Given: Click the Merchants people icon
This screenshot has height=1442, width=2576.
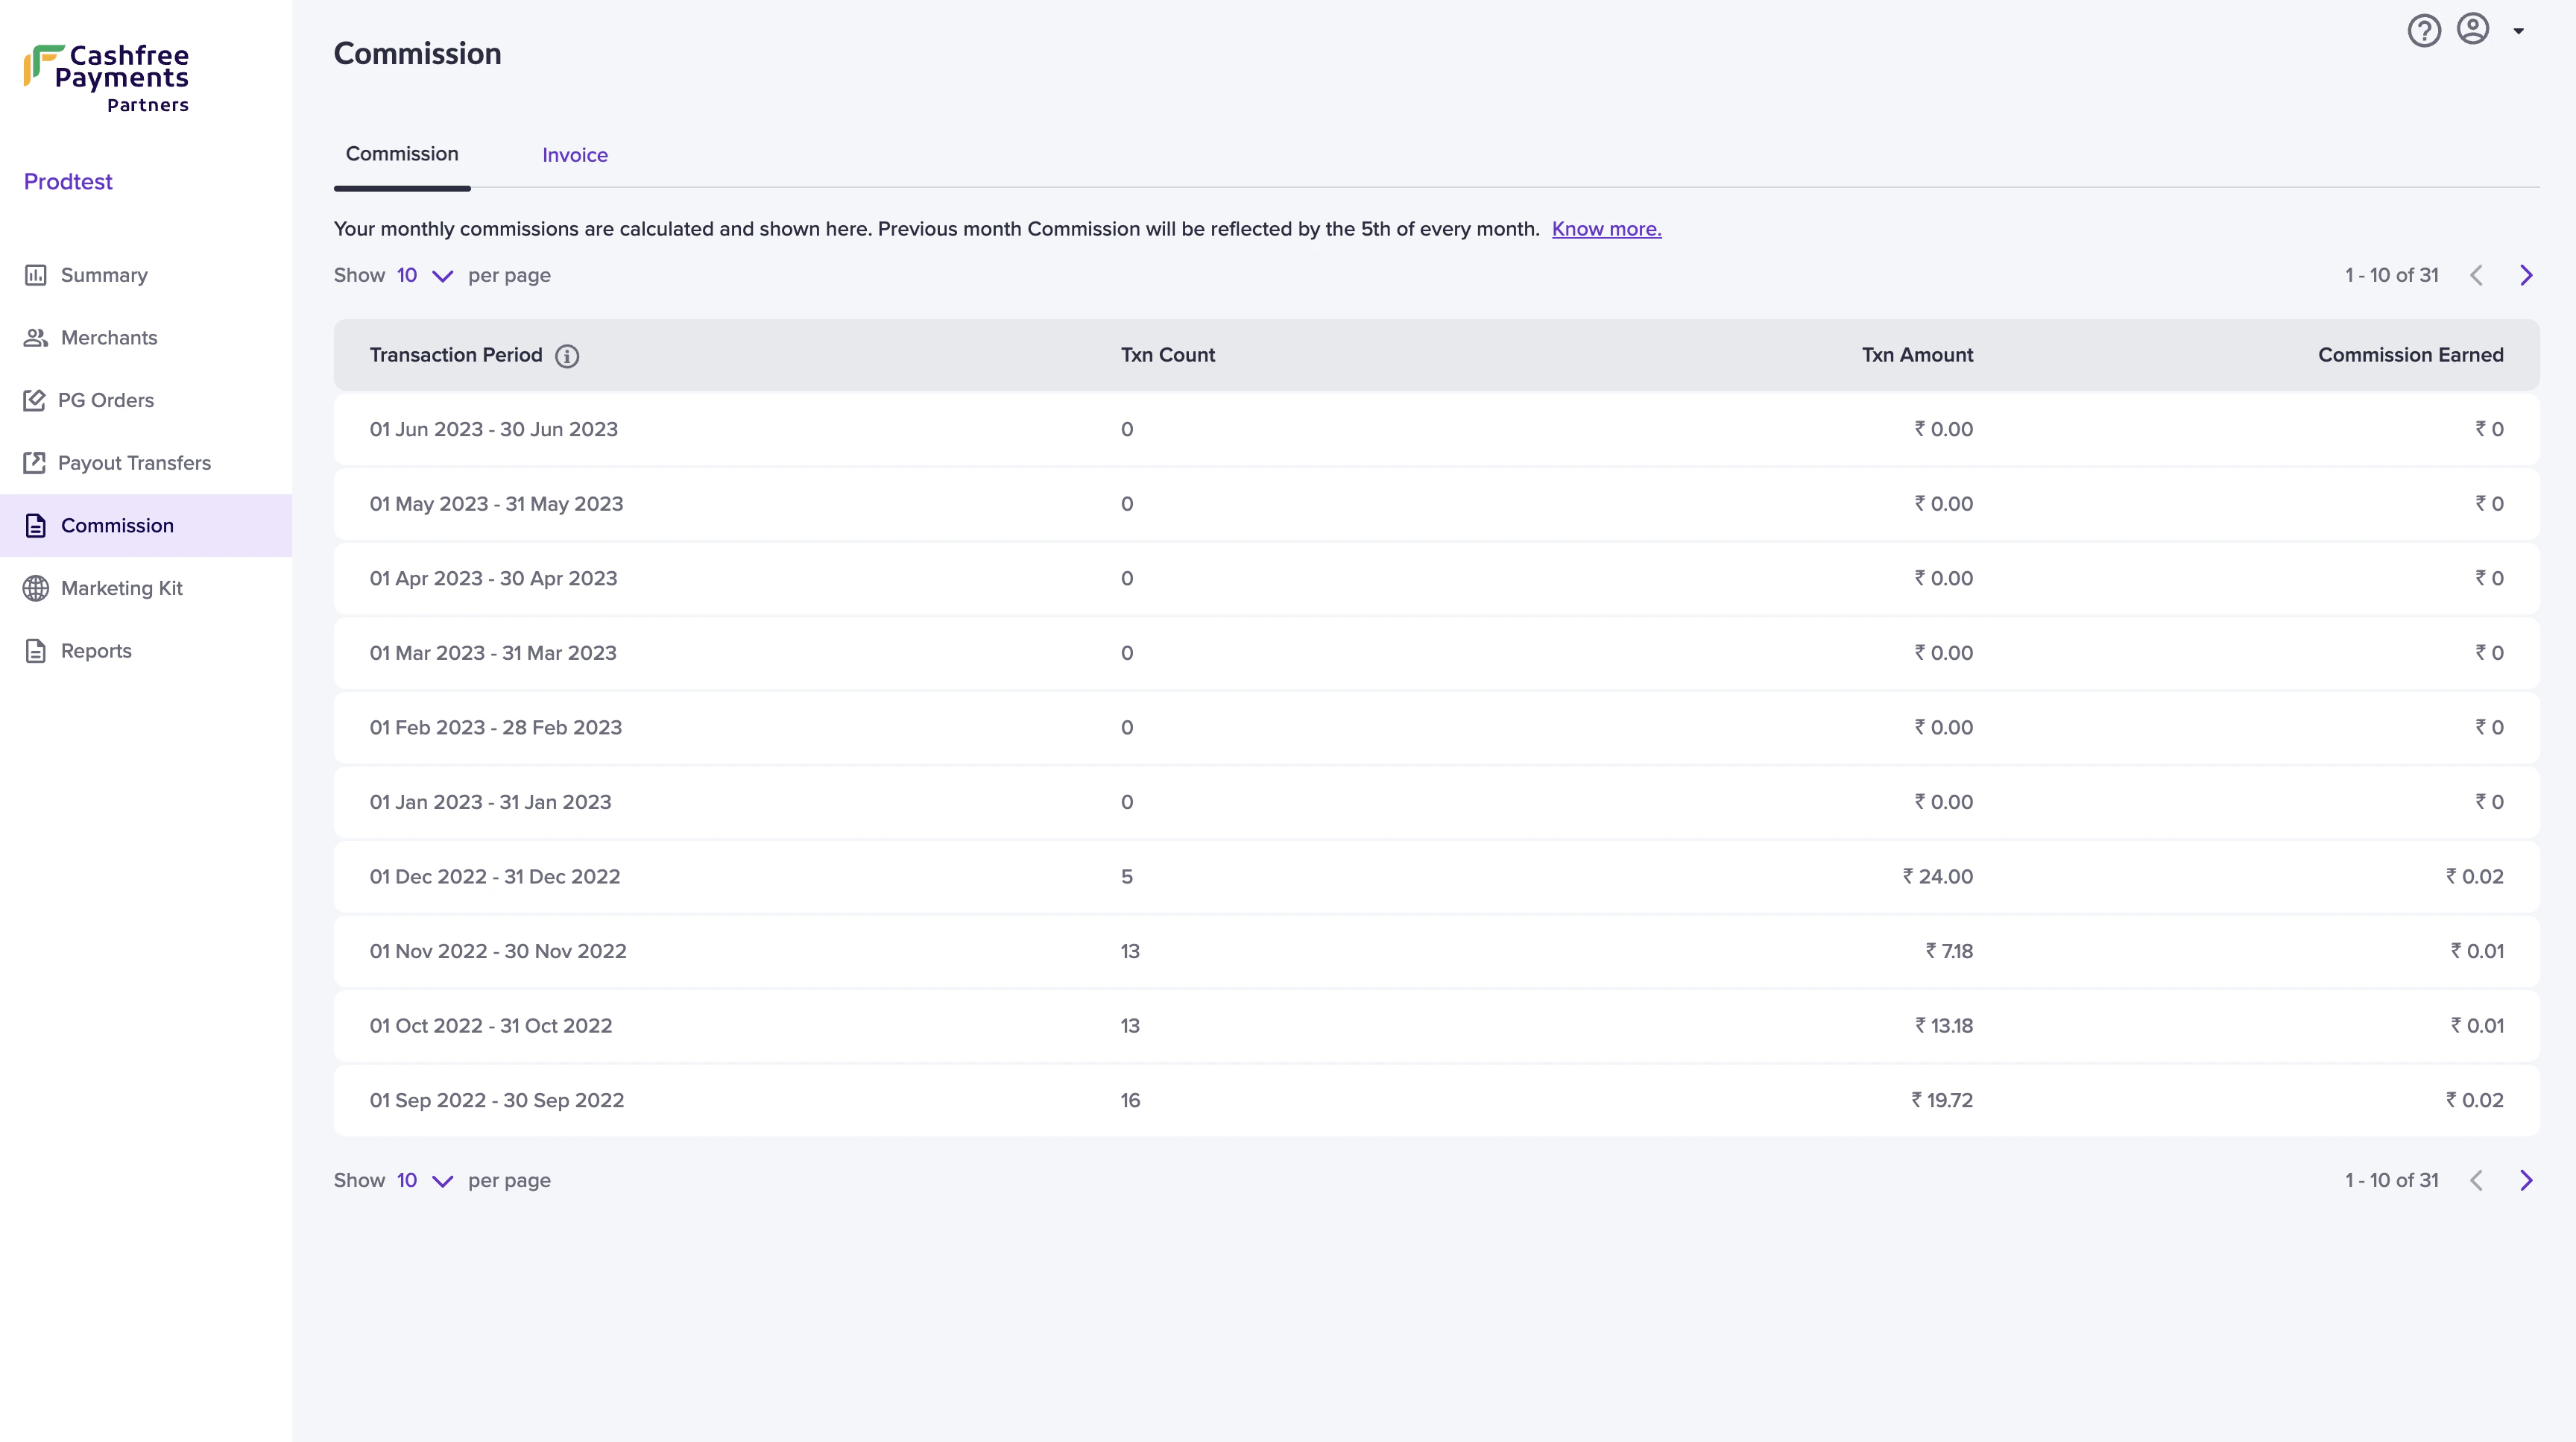Looking at the screenshot, I should pos(36,338).
